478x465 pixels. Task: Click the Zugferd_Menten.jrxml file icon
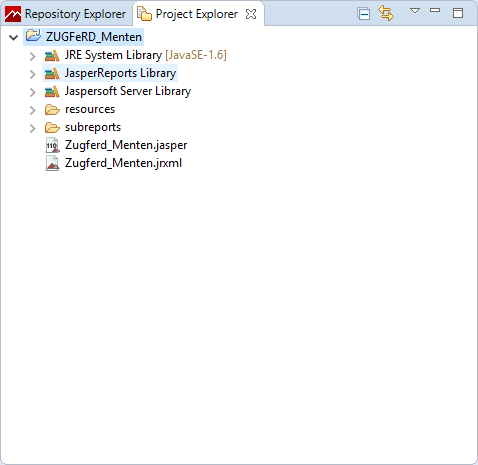click(x=52, y=163)
